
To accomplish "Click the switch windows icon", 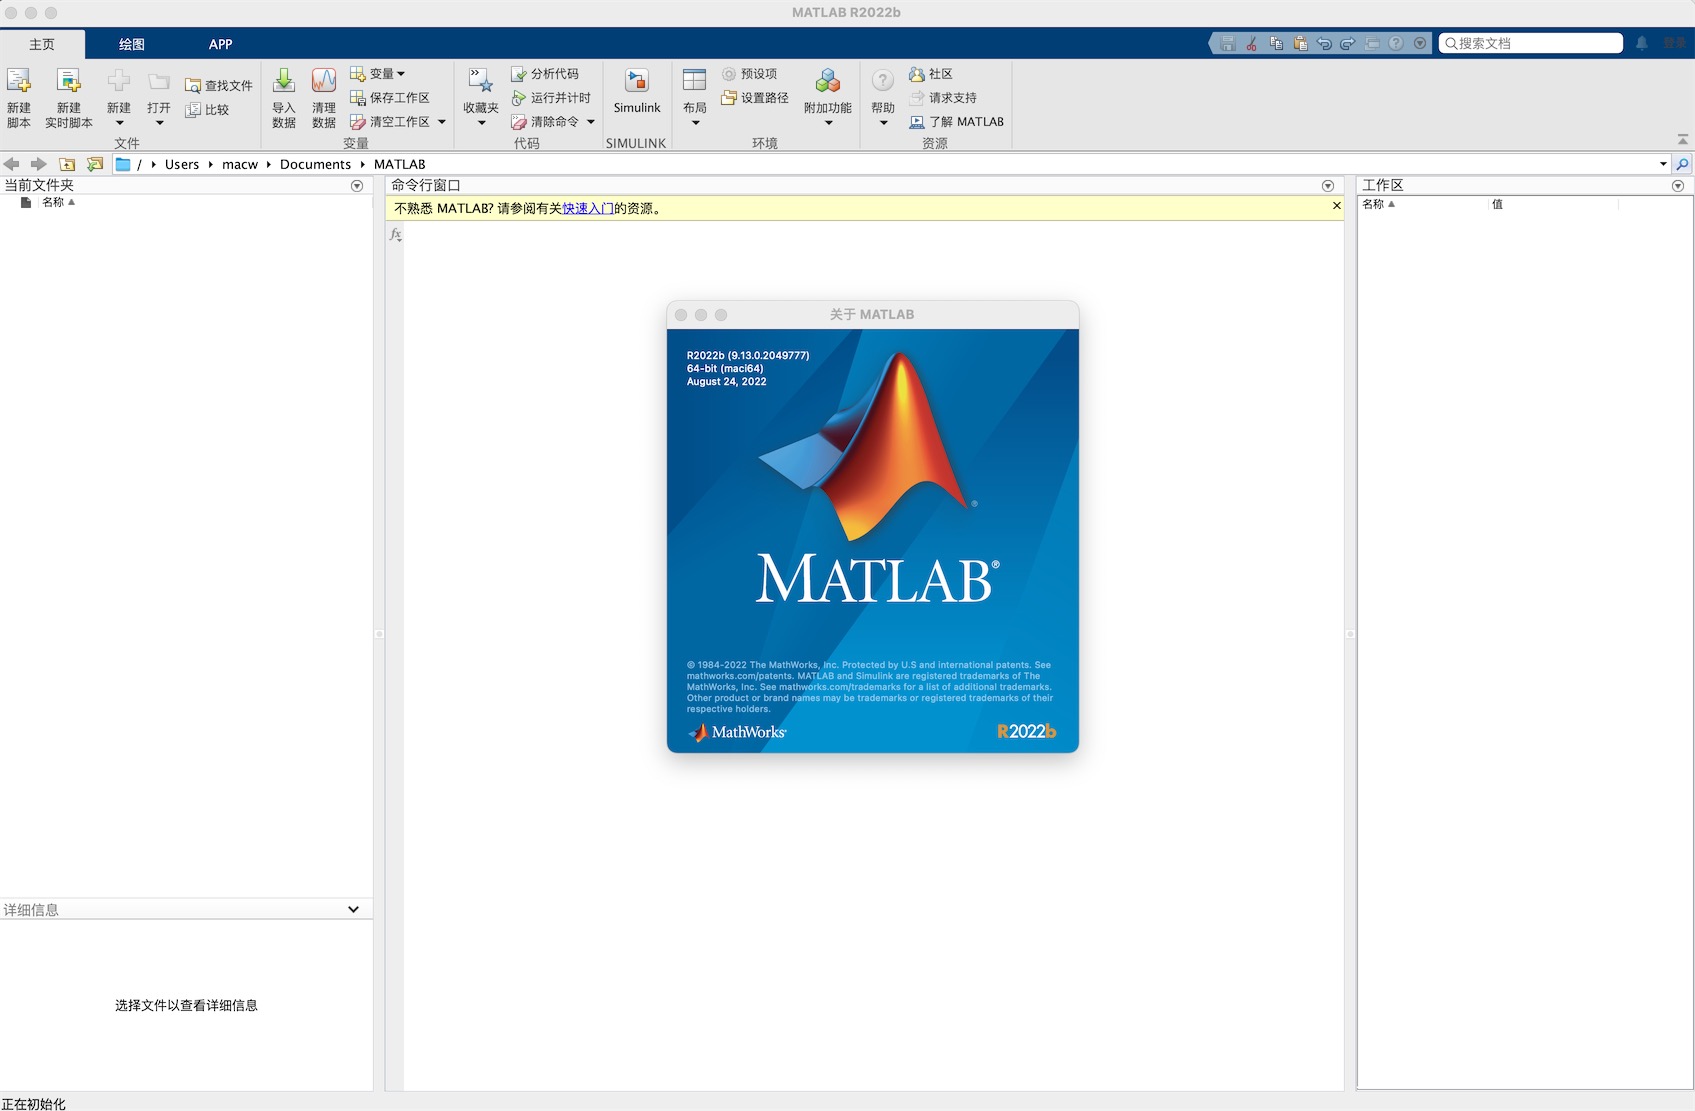I will point(1372,44).
